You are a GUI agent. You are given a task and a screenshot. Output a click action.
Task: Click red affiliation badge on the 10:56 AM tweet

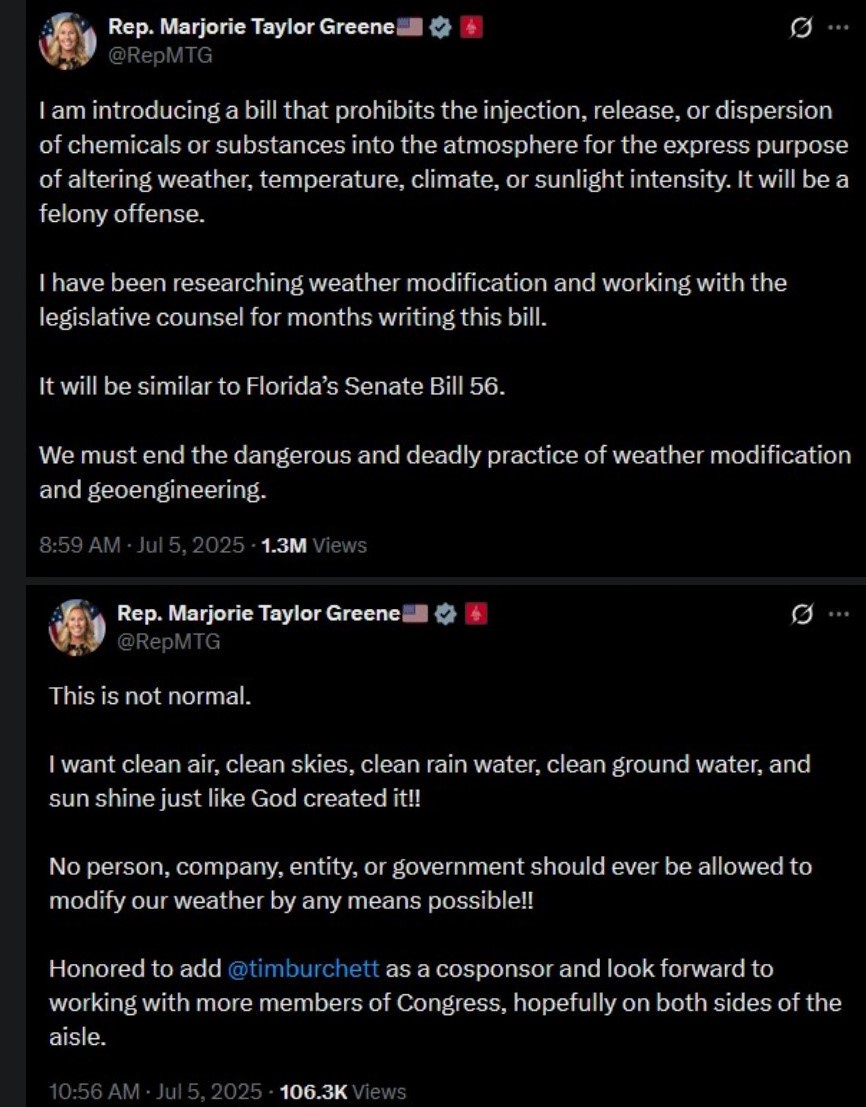coord(478,613)
